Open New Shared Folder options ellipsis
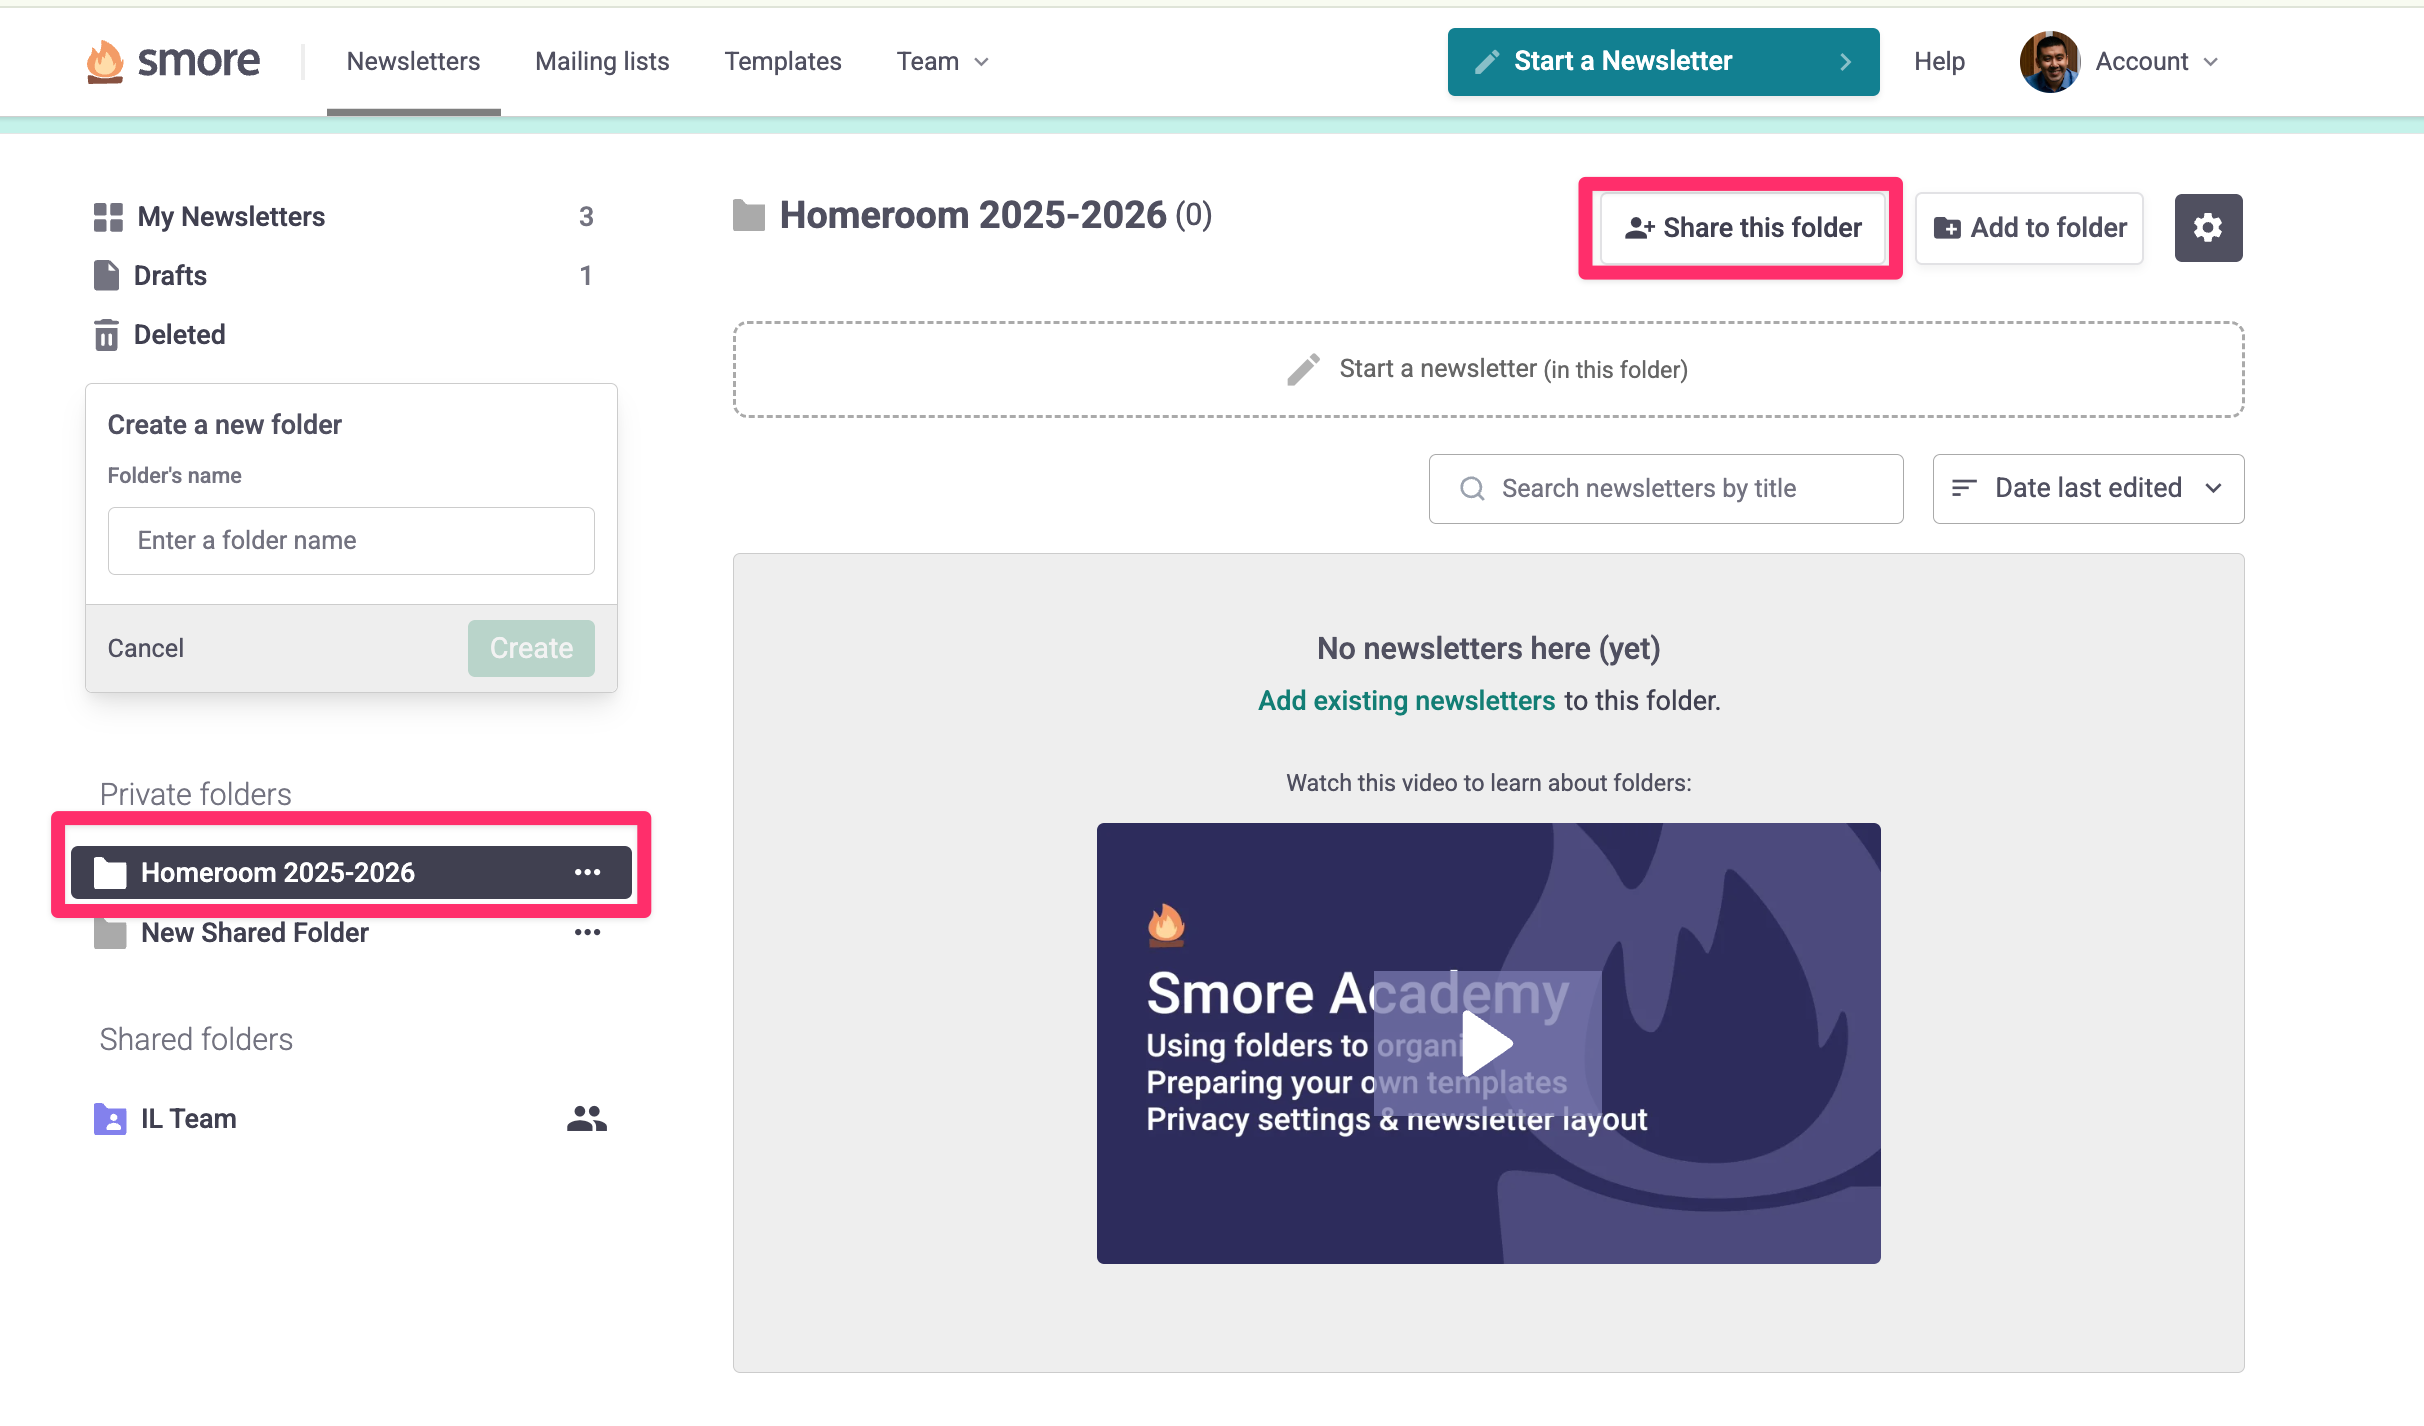This screenshot has height=1426, width=2424. point(587,932)
